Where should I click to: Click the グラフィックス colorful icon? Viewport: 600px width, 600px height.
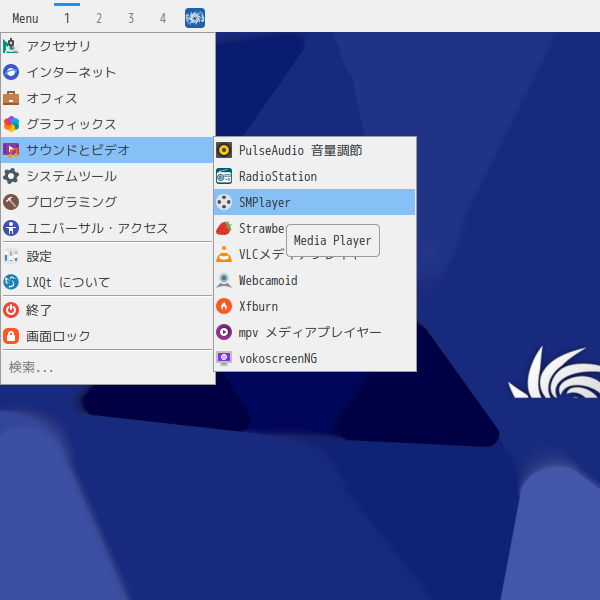[11, 124]
